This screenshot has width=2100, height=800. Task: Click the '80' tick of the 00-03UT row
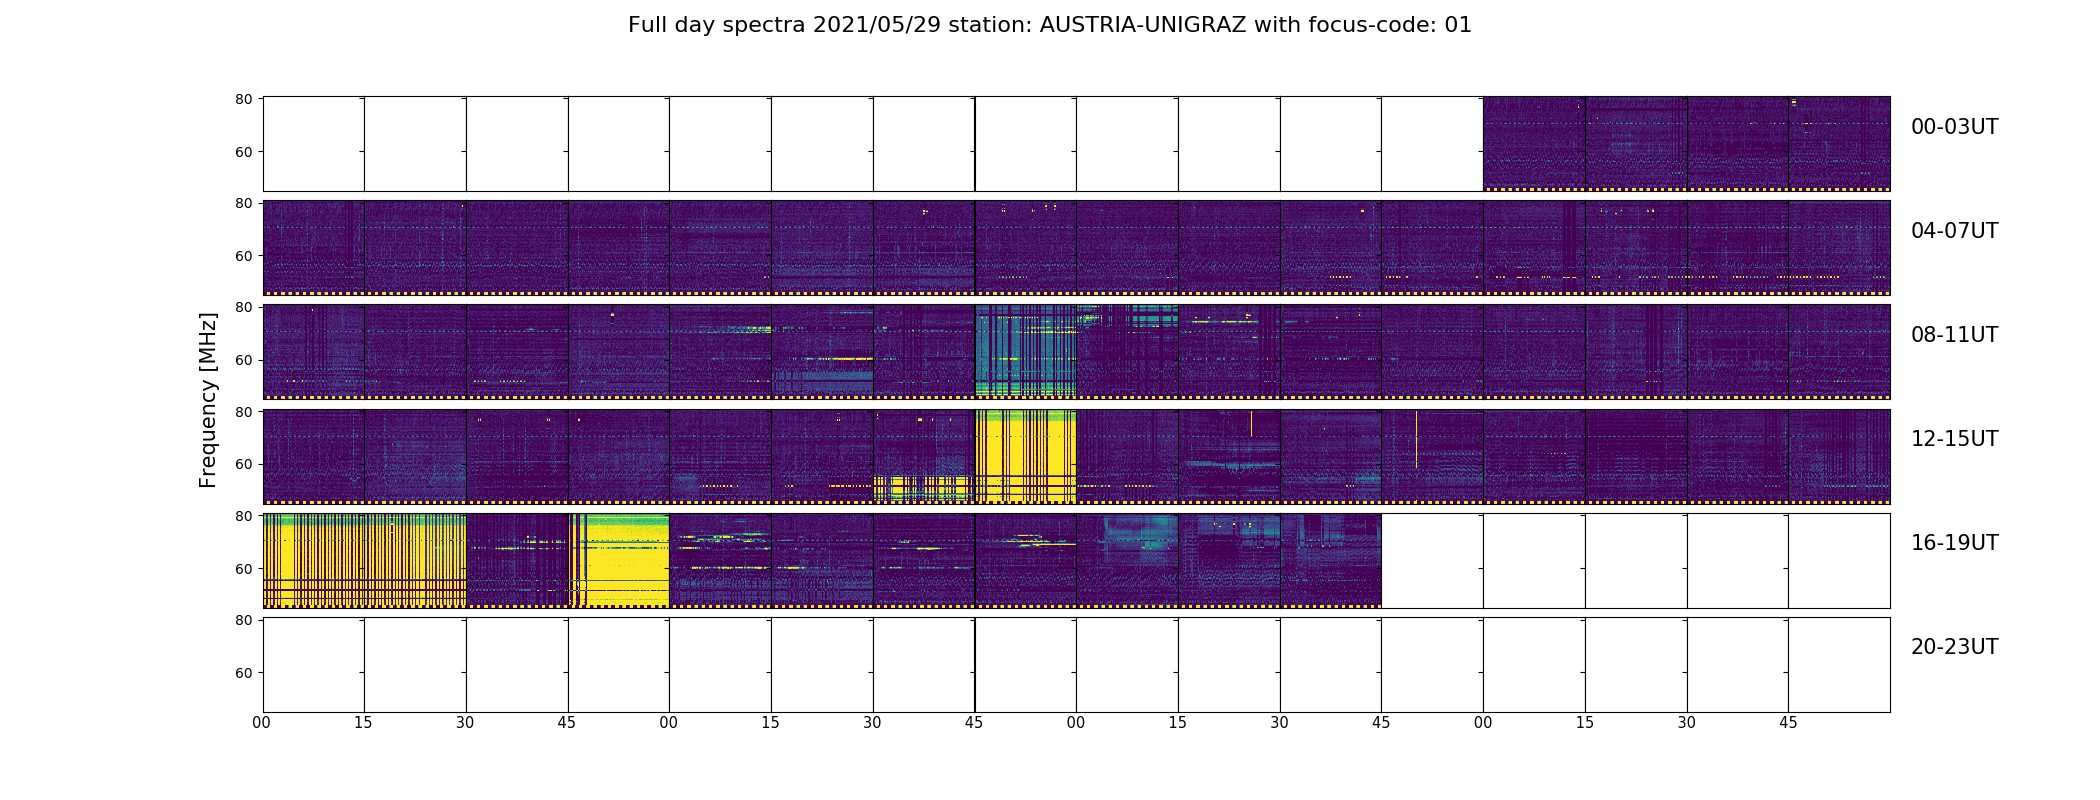243,99
